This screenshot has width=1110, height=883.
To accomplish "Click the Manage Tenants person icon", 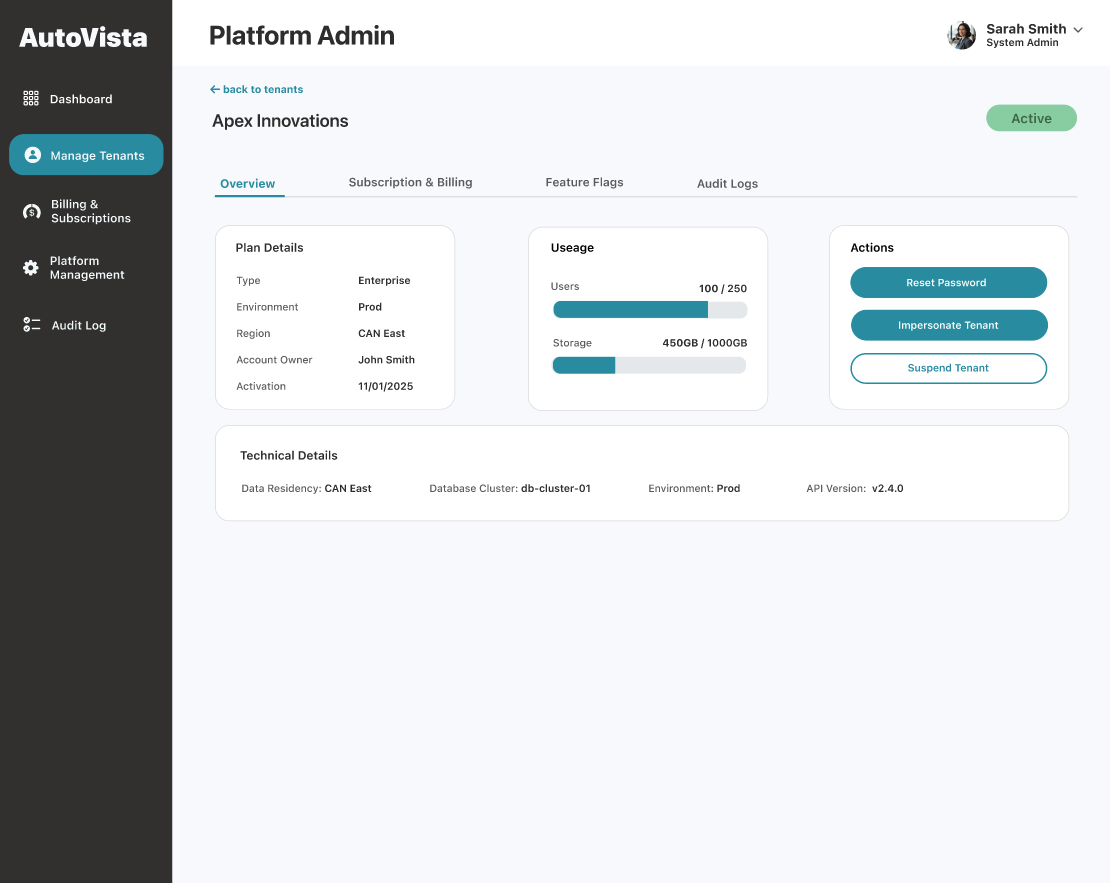I will [x=32, y=155].
